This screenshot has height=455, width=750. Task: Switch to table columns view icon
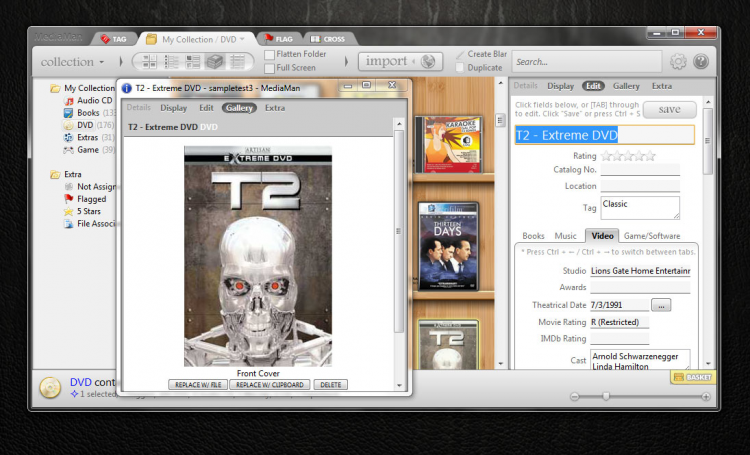(x=237, y=61)
